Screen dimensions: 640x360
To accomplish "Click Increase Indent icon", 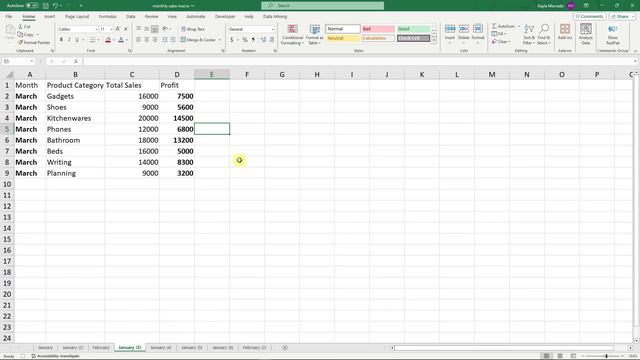I will pyautogui.click(x=173, y=40).
